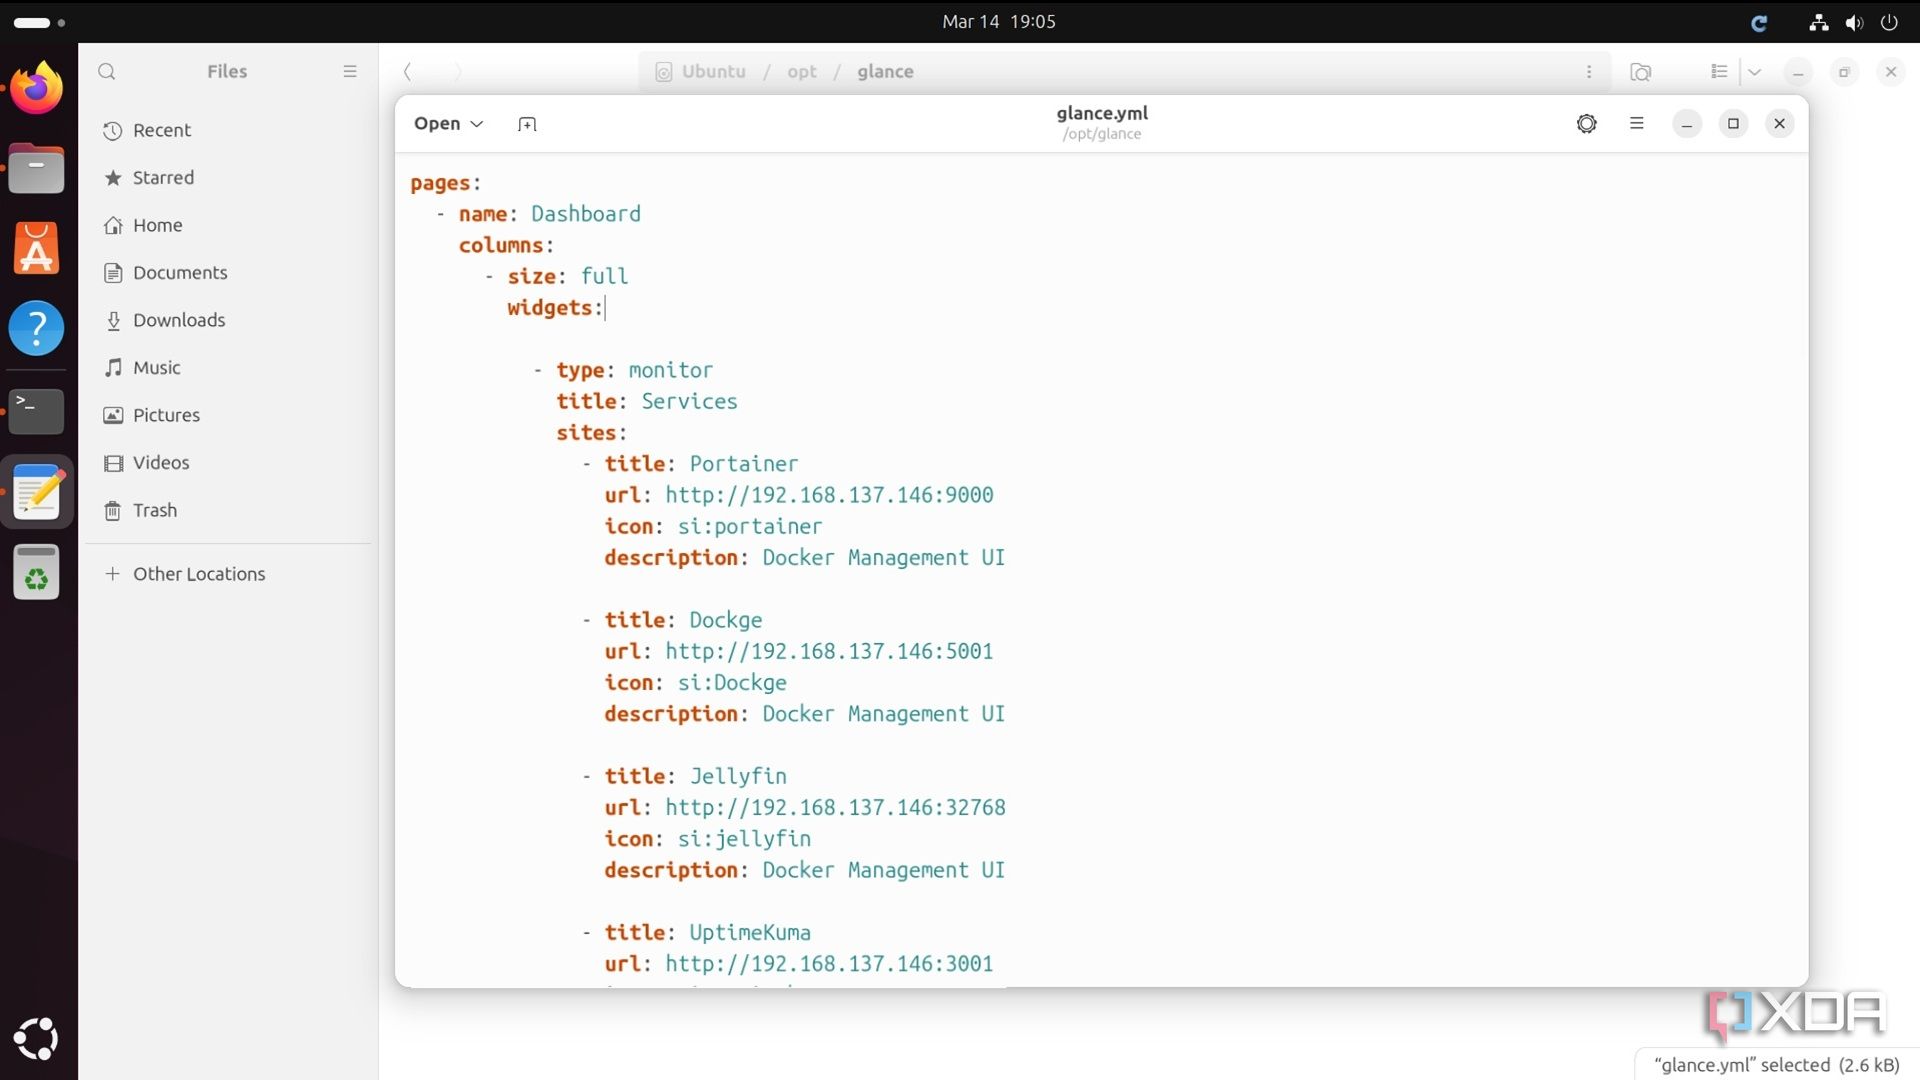Click the network icon in top bar
Image resolution: width=1920 pixels, height=1080 pixels.
(x=1819, y=22)
